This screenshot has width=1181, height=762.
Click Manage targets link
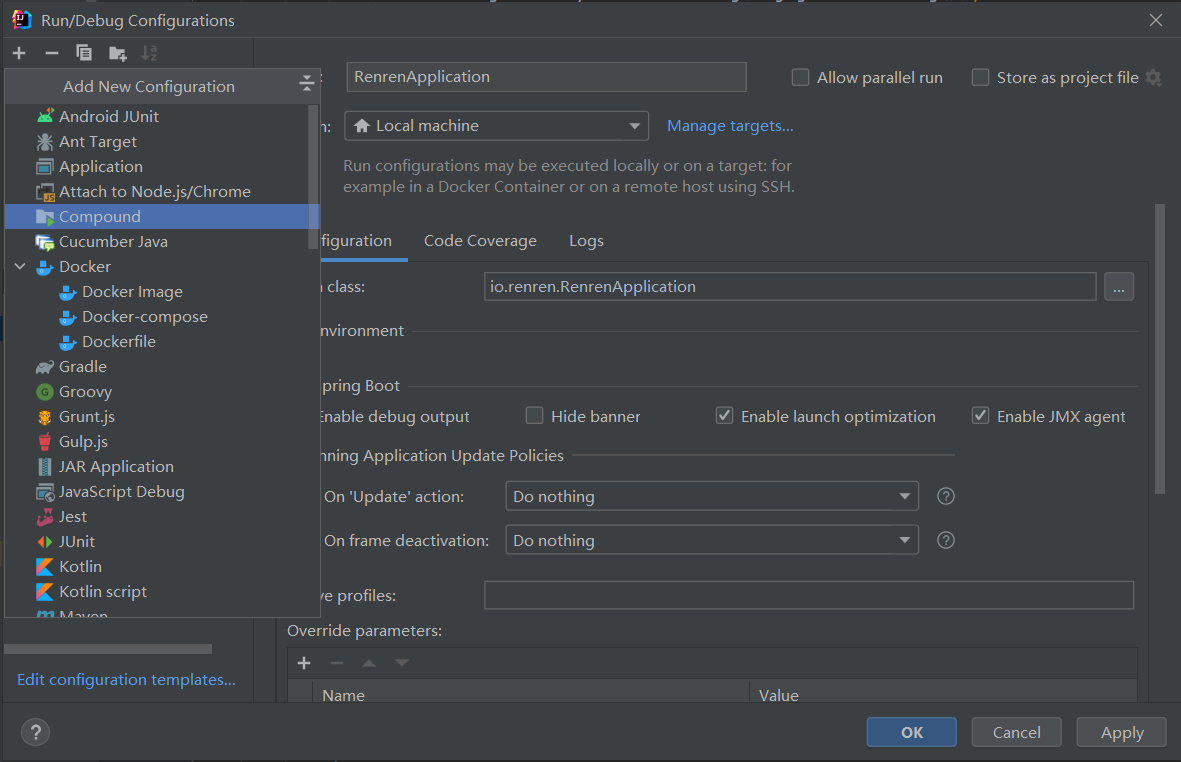[730, 126]
